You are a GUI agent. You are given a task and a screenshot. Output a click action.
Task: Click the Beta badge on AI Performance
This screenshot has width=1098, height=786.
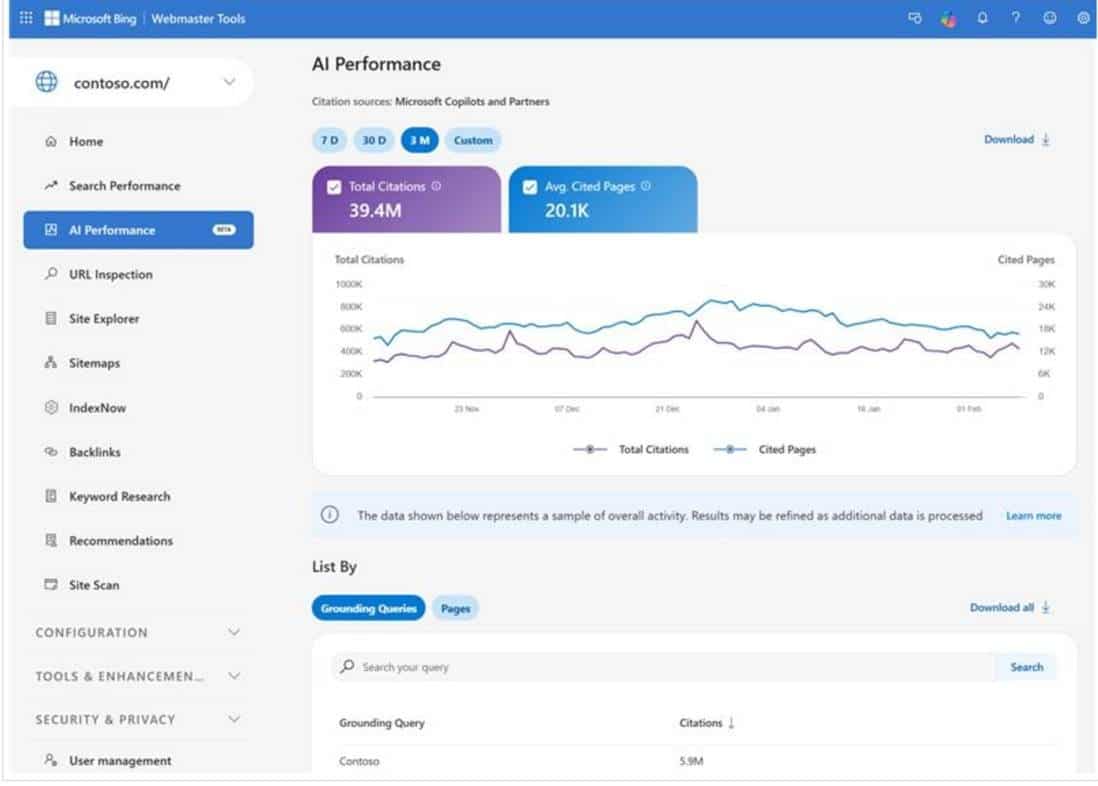pyautogui.click(x=224, y=230)
